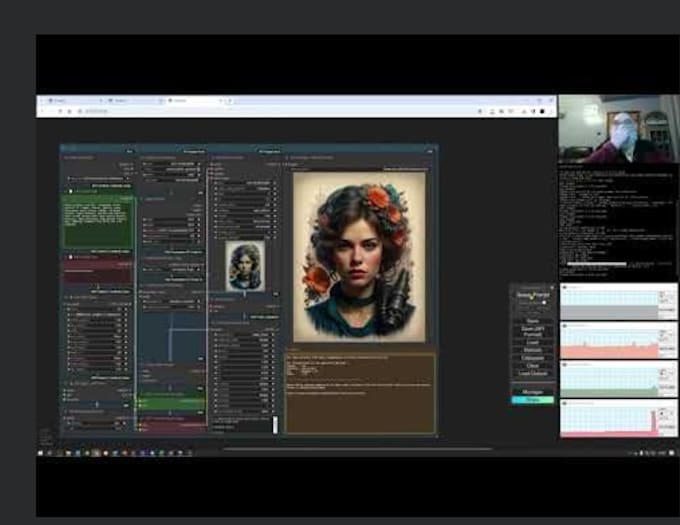Click the pink performance graph widget
The image size is (680, 525).
coord(618,418)
